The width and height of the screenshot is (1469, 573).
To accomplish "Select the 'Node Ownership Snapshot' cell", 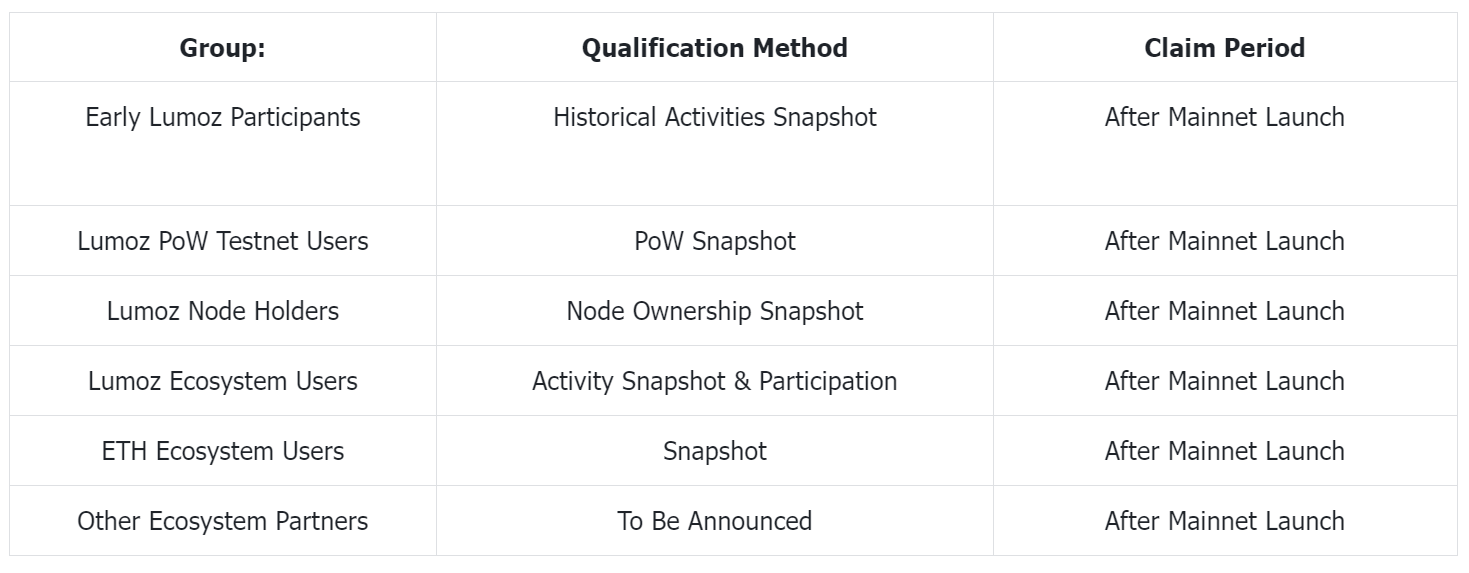I will coord(715,311).
